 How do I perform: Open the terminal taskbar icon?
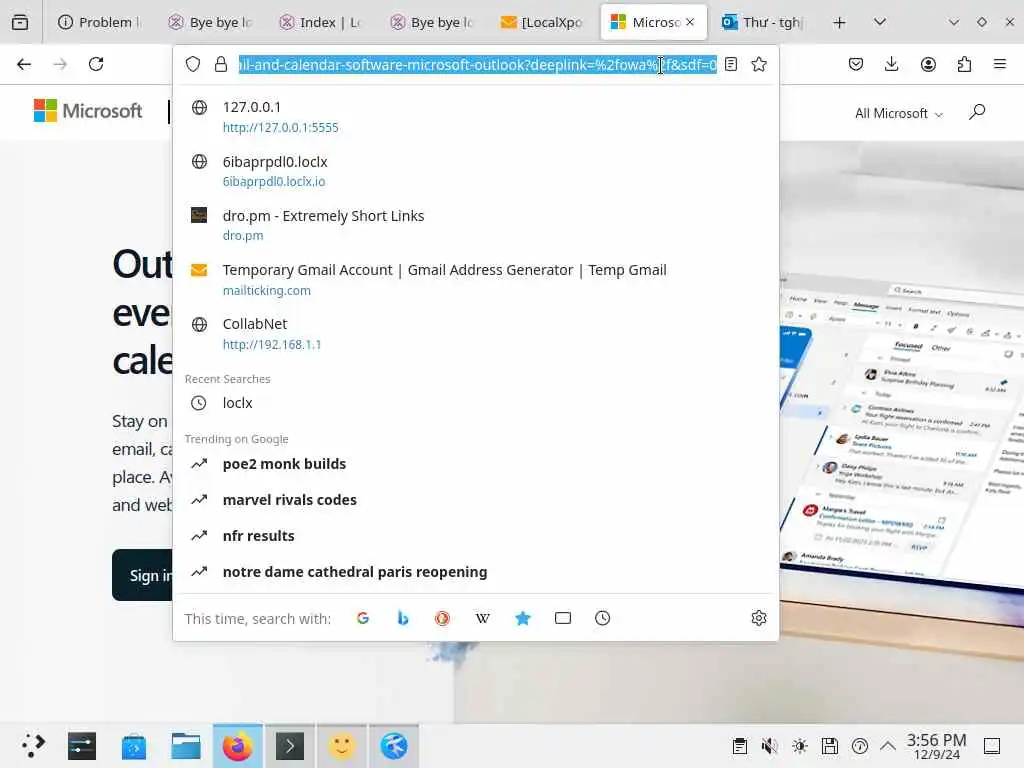[289, 745]
